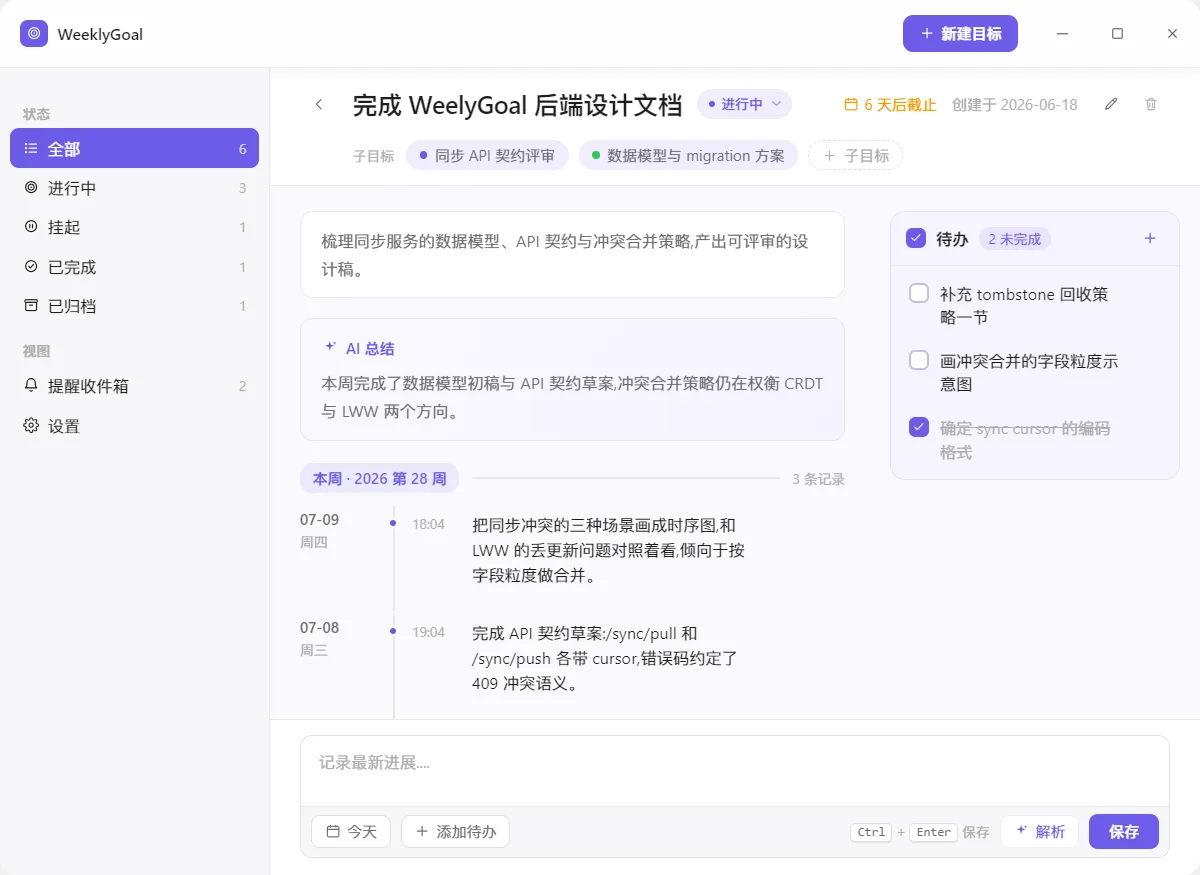Click the 3 条记录 count
The image size is (1200, 875).
818,479
